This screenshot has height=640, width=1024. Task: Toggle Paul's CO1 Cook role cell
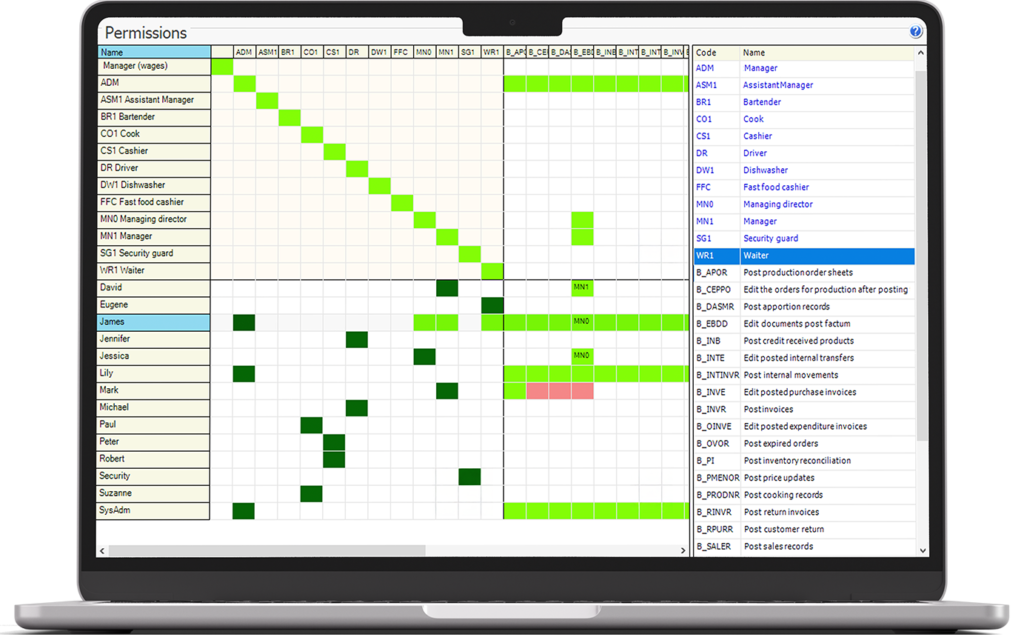[312, 425]
